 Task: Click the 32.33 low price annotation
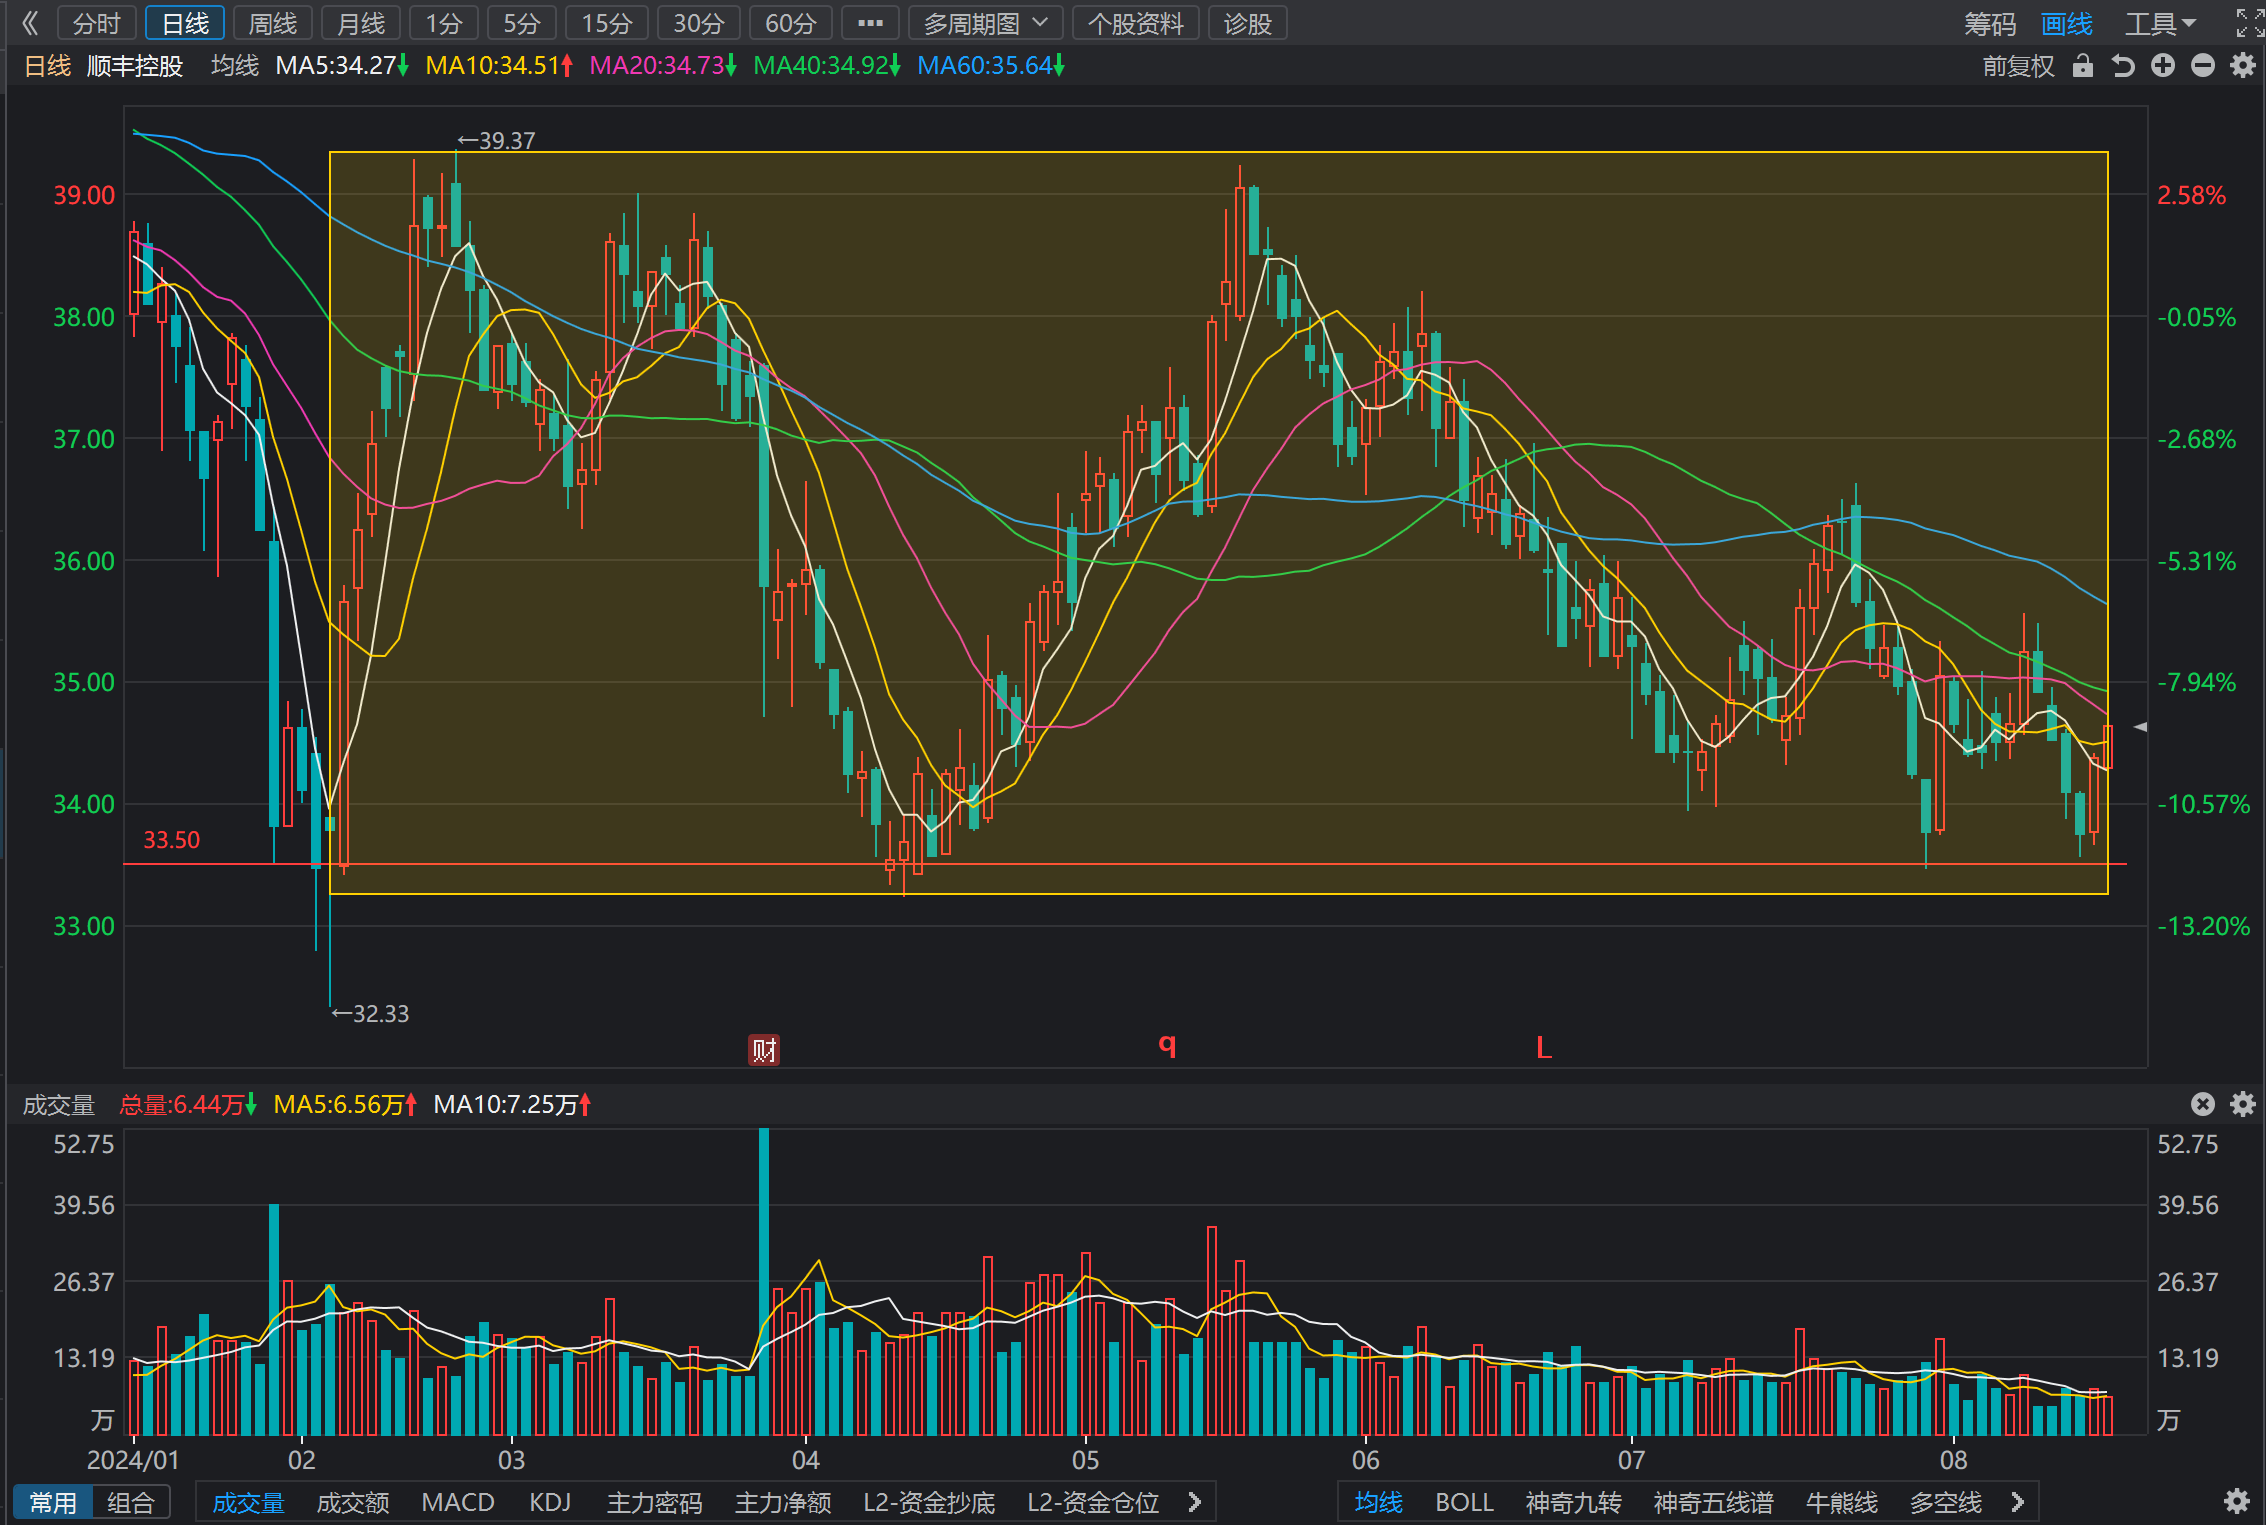[370, 1014]
